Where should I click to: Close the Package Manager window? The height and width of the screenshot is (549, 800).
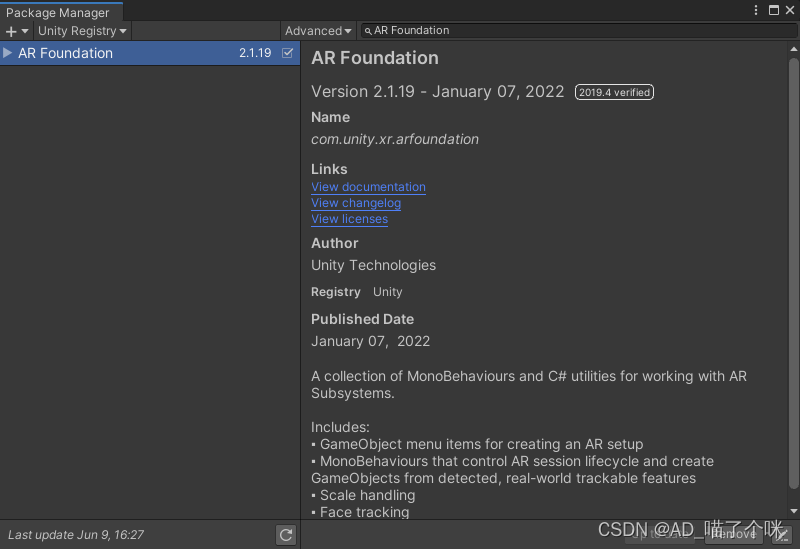tap(790, 10)
